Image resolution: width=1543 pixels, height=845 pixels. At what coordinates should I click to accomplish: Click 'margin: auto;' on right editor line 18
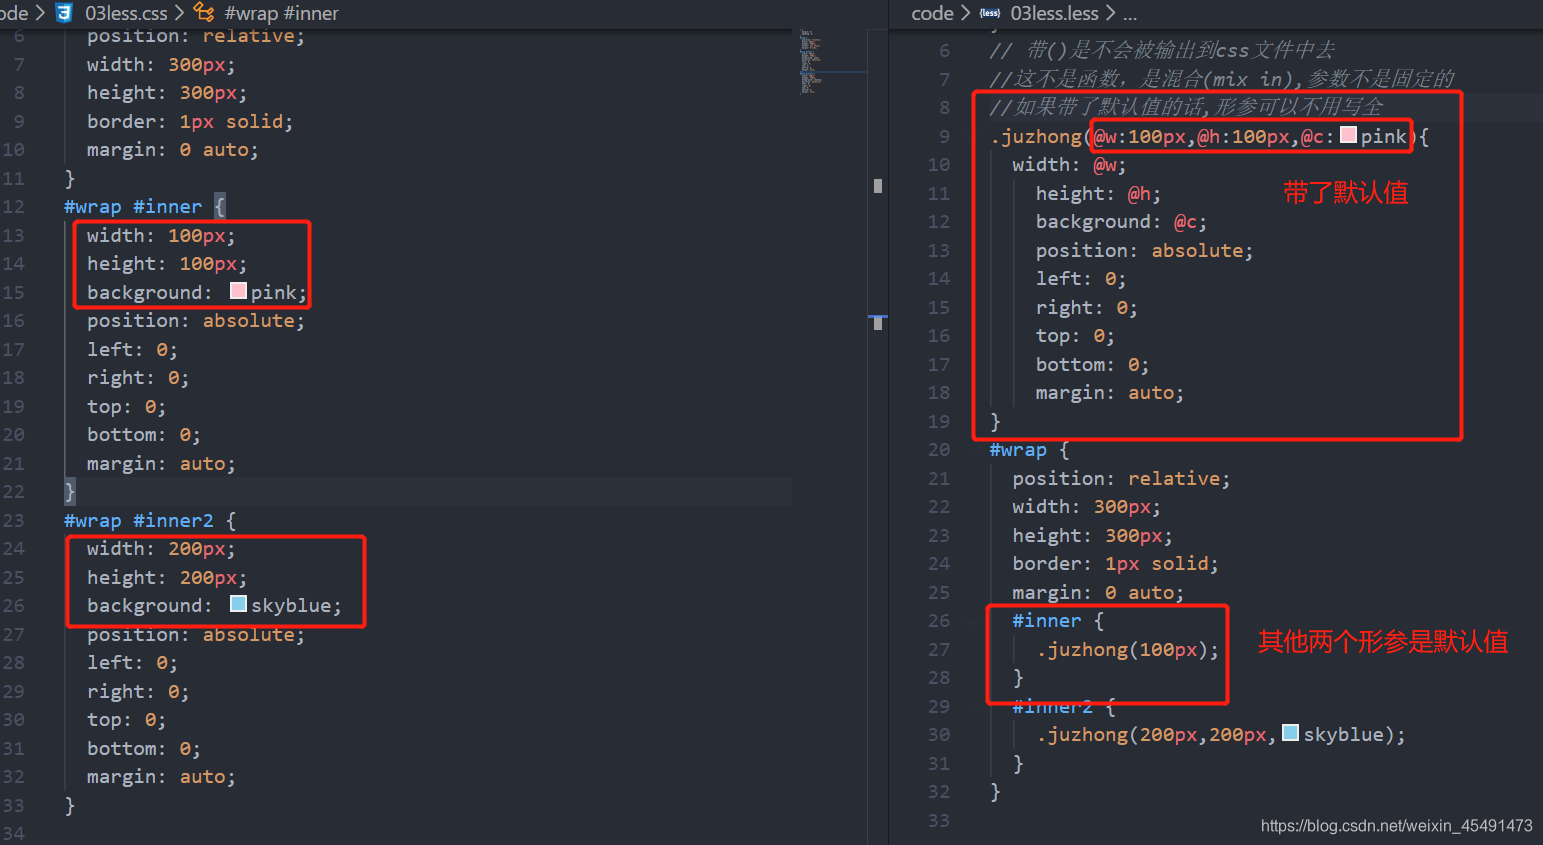coord(1110,393)
